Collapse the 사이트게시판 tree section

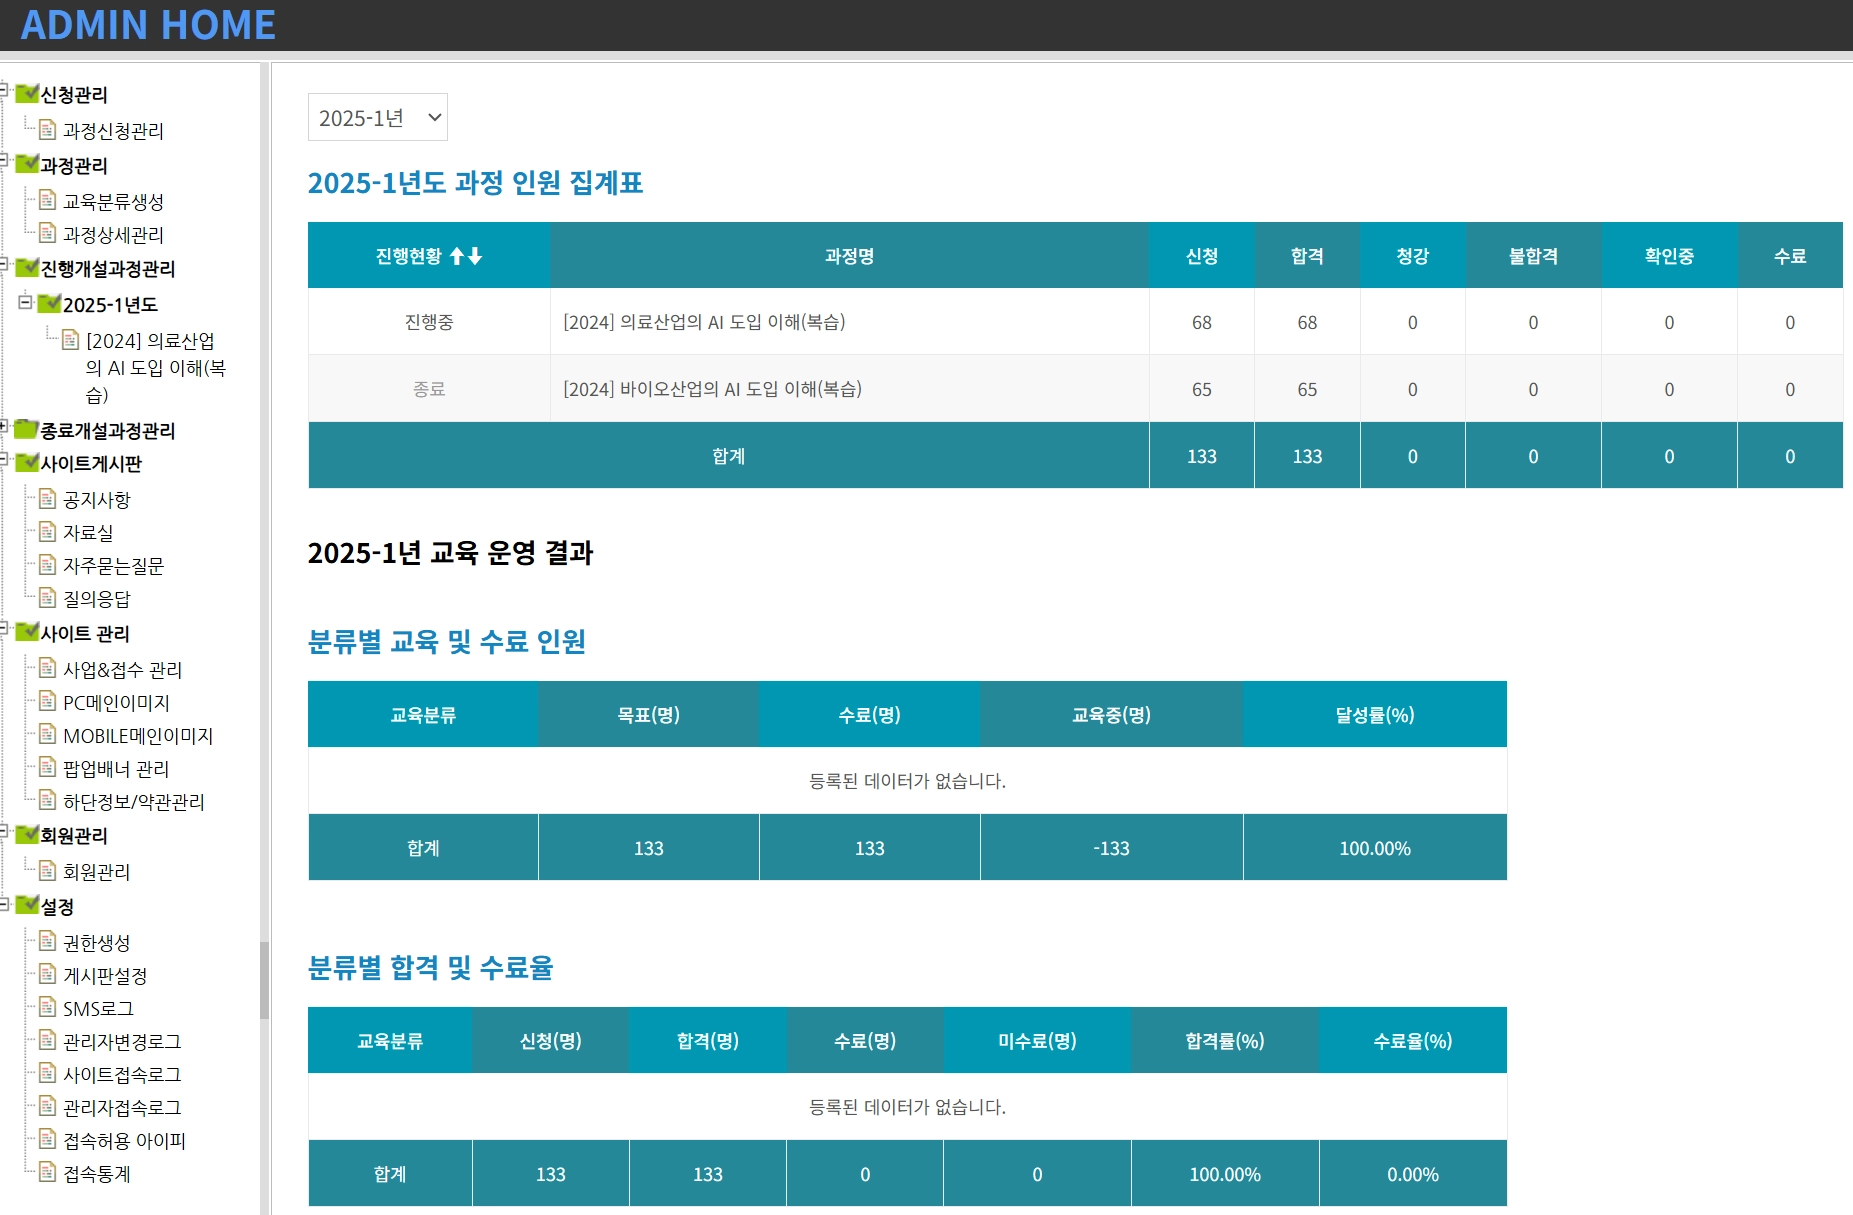pos(4,460)
